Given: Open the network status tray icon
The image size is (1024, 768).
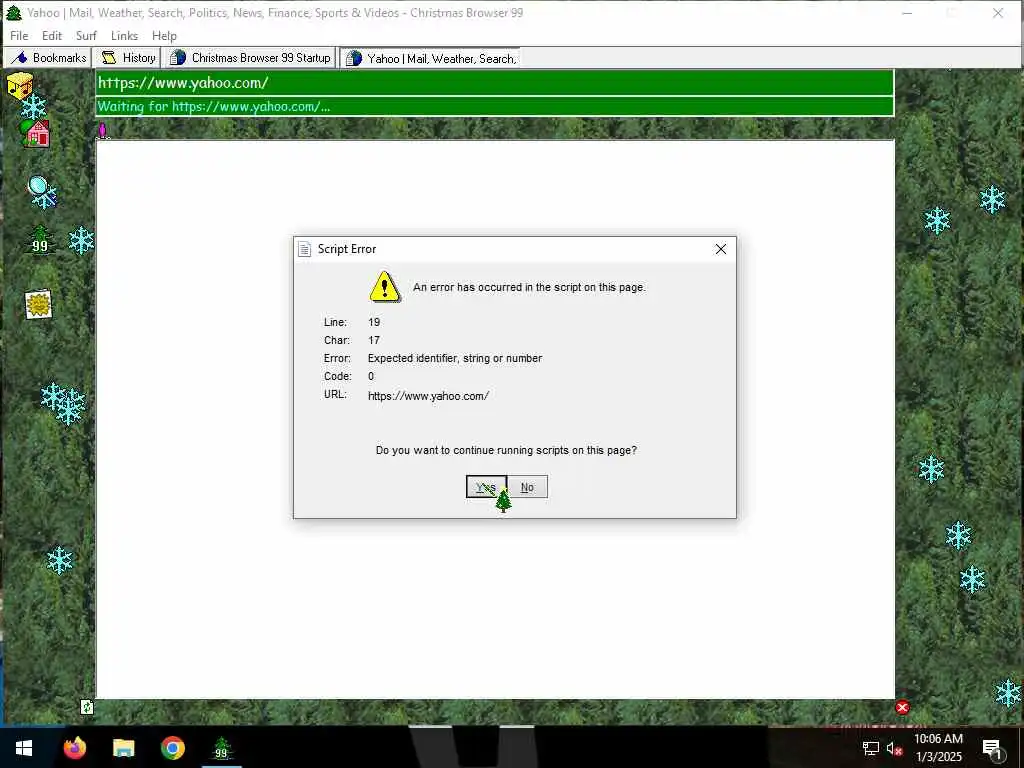Looking at the screenshot, I should (871, 748).
